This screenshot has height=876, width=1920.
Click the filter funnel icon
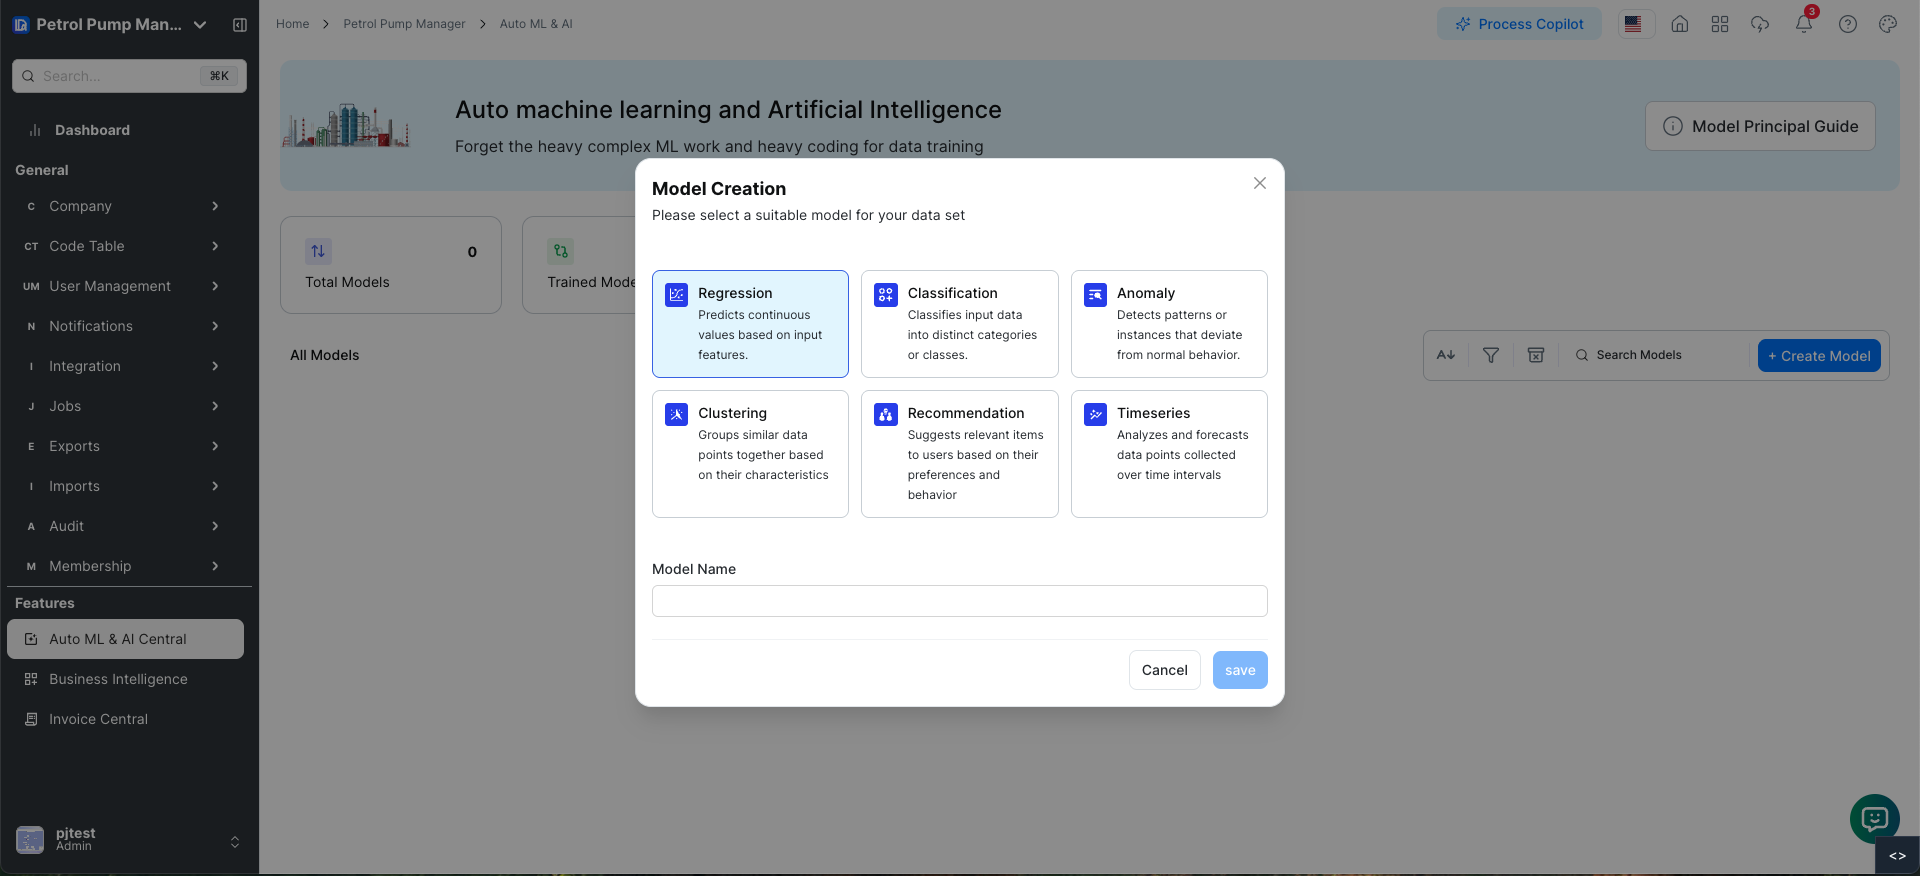pos(1491,355)
